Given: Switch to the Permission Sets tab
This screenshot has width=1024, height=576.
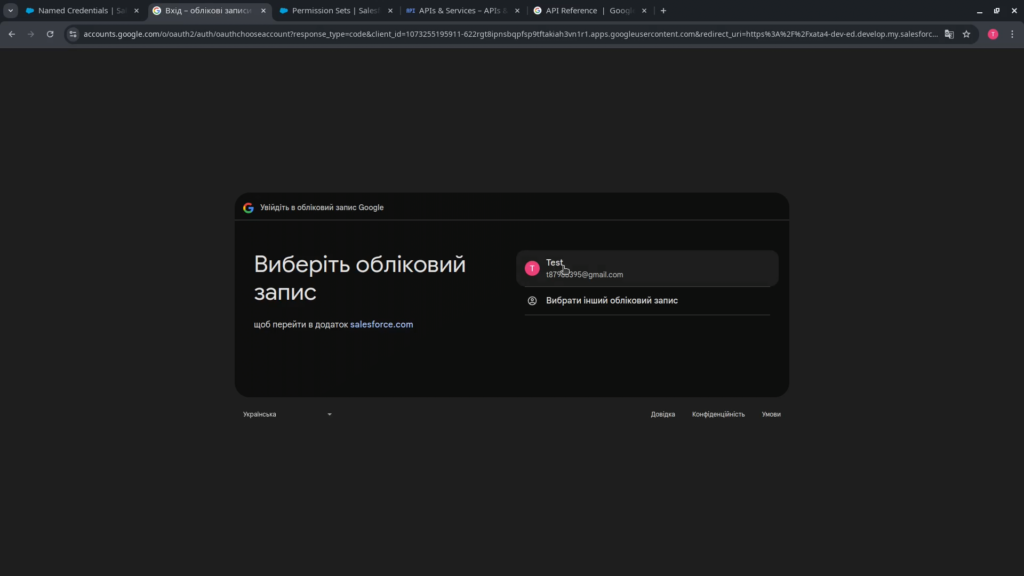Looking at the screenshot, I should 335,10.
